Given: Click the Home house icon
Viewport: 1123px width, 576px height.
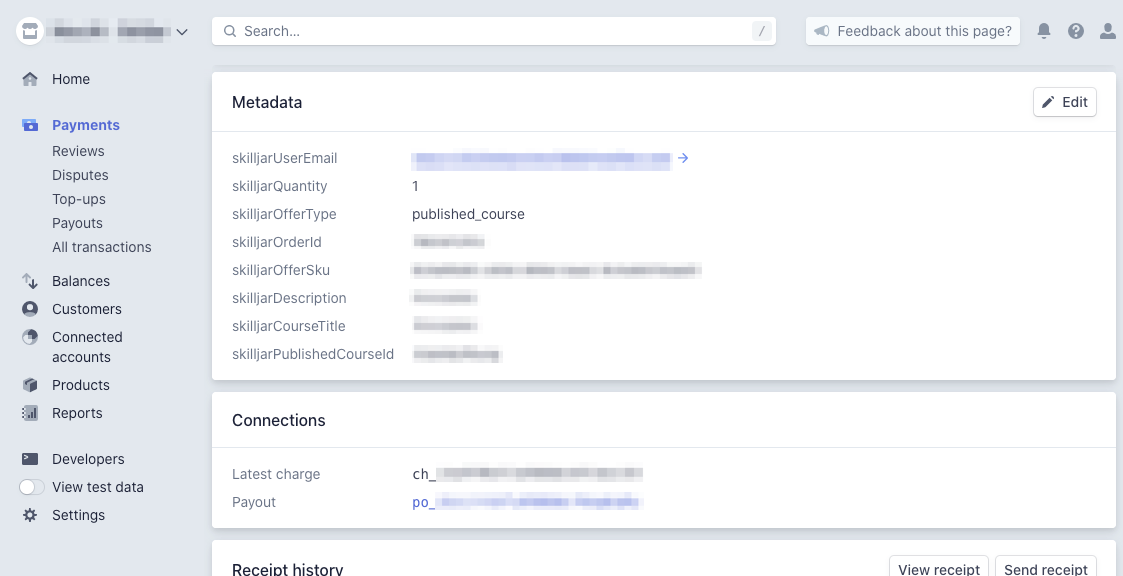Looking at the screenshot, I should (x=30, y=79).
